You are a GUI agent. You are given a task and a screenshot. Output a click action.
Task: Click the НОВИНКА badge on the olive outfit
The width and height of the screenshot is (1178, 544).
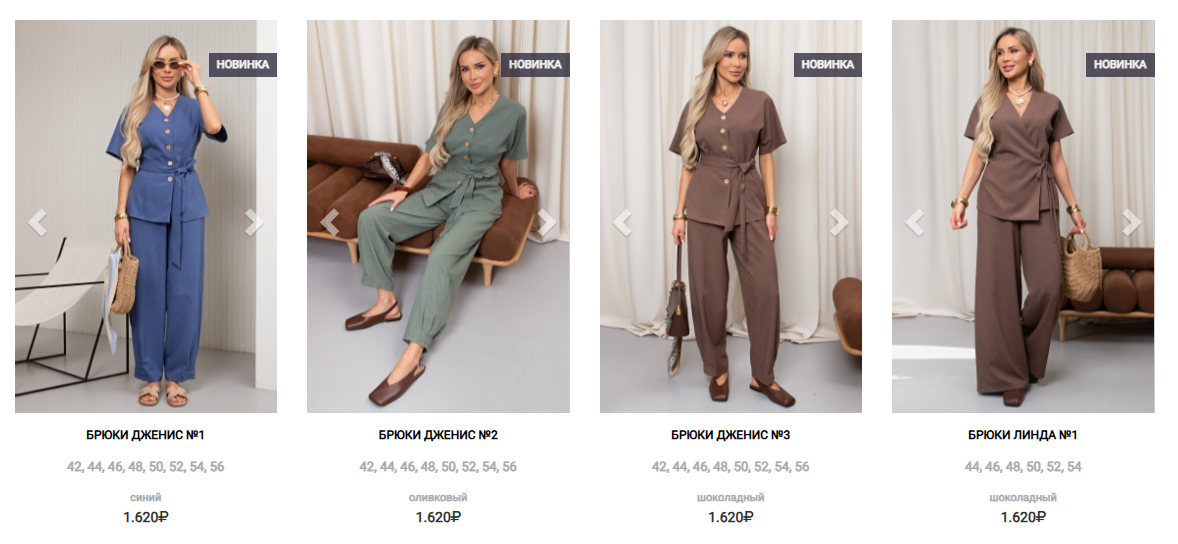(x=535, y=65)
